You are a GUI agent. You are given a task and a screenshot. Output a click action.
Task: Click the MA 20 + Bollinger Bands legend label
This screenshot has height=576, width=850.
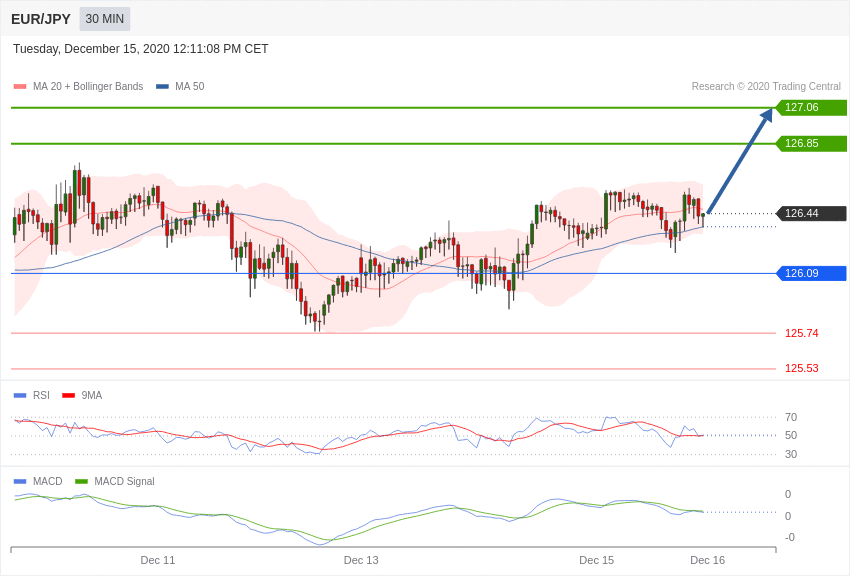point(88,86)
